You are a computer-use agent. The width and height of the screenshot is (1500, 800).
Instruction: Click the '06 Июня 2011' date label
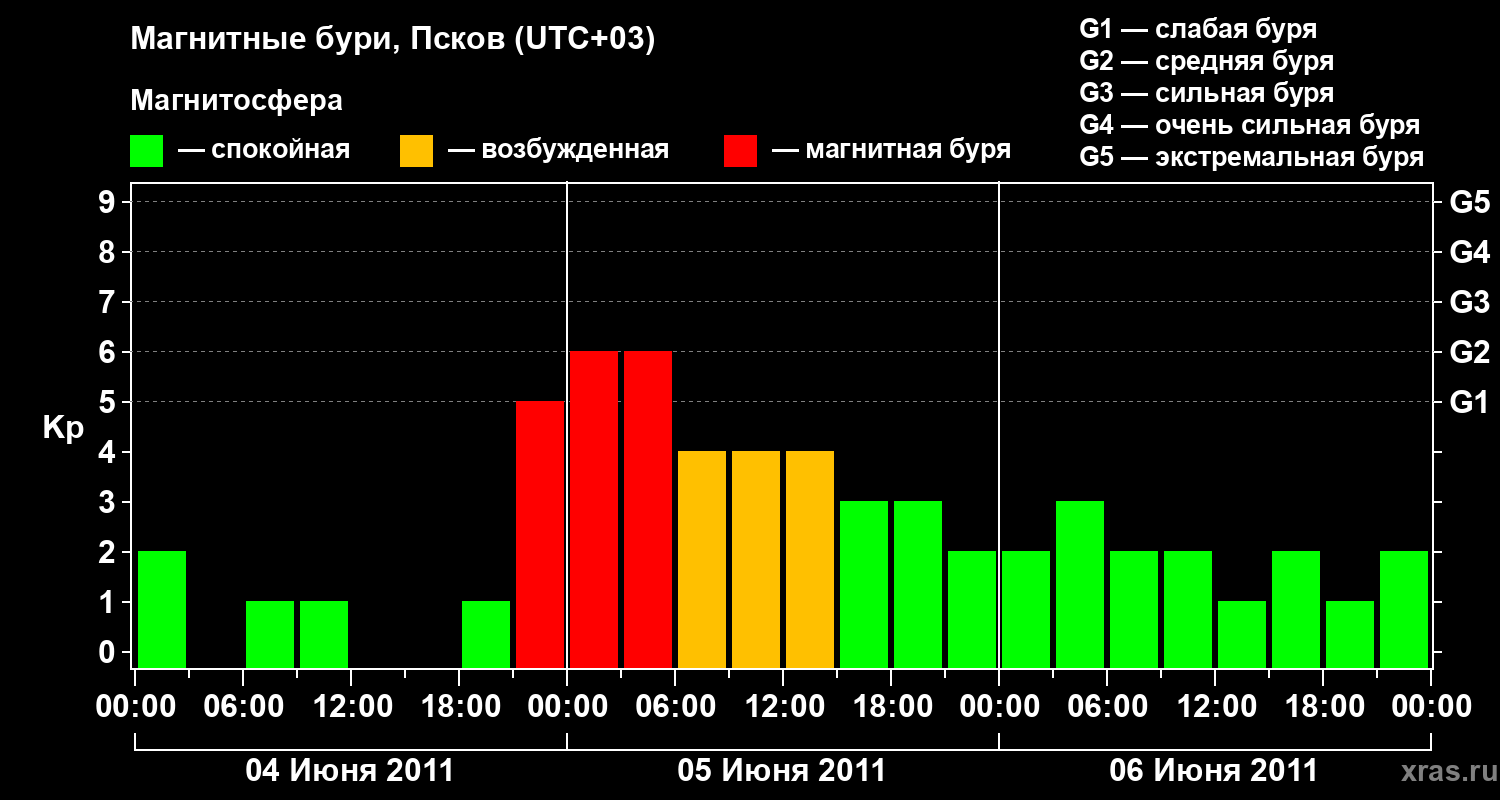pos(1214,771)
